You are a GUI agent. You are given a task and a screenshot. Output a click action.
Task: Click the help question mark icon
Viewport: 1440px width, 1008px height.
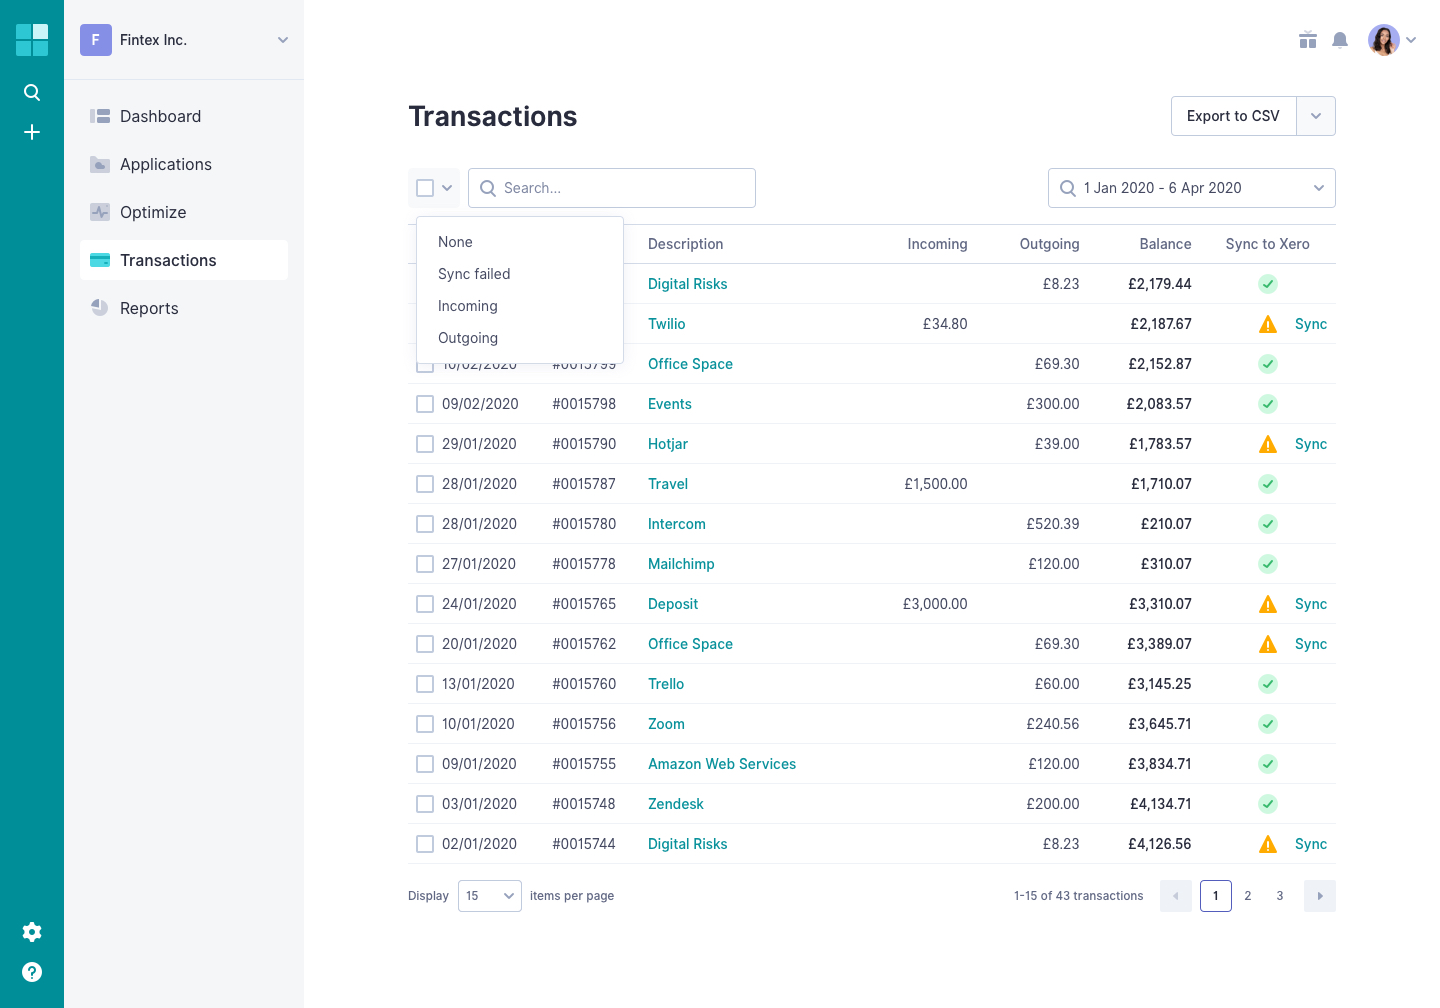[x=31, y=971]
